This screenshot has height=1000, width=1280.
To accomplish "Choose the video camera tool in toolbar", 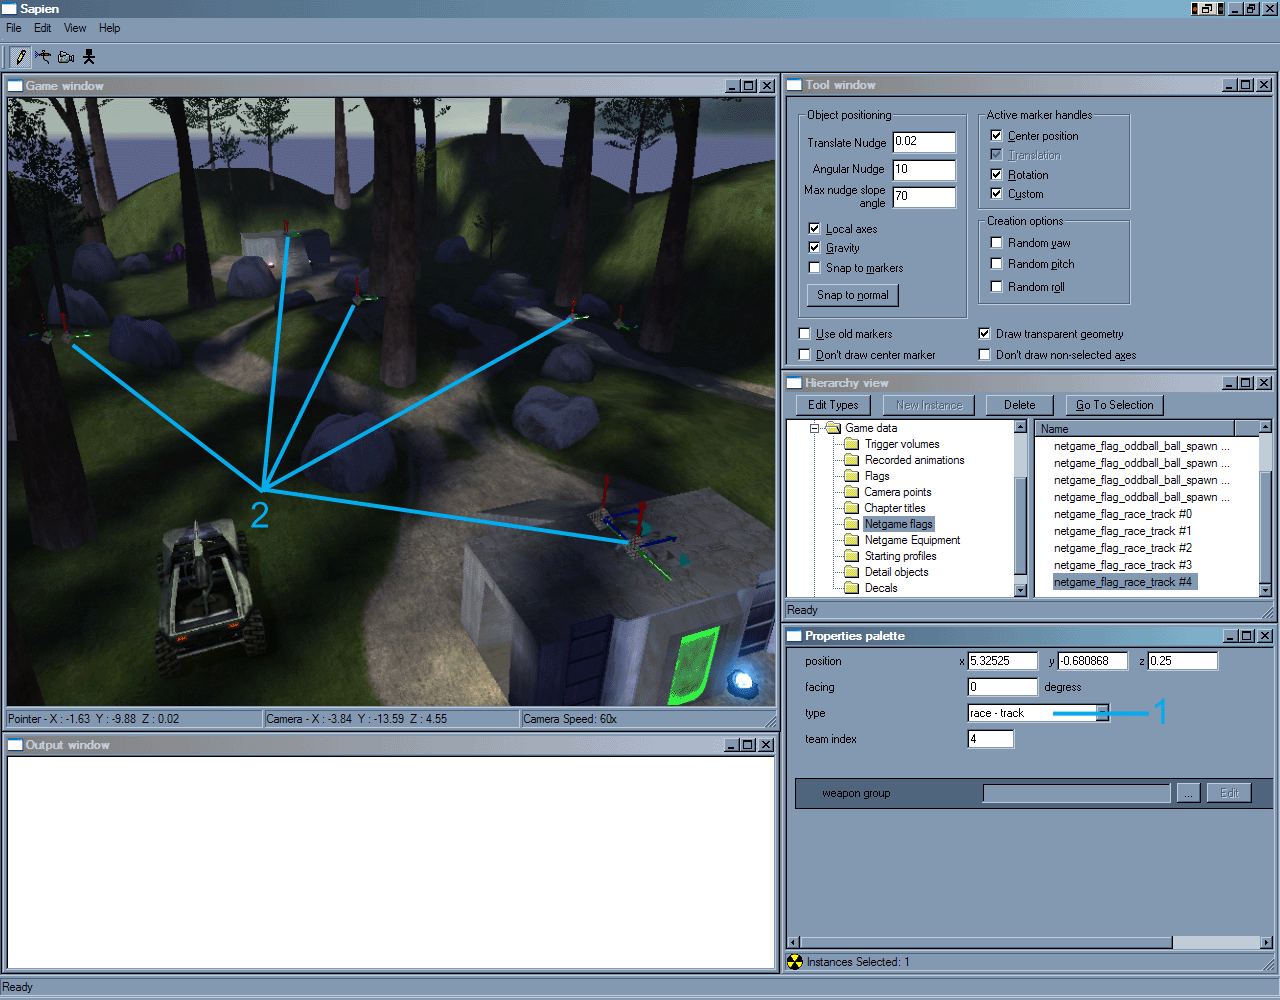I will pyautogui.click(x=66, y=57).
